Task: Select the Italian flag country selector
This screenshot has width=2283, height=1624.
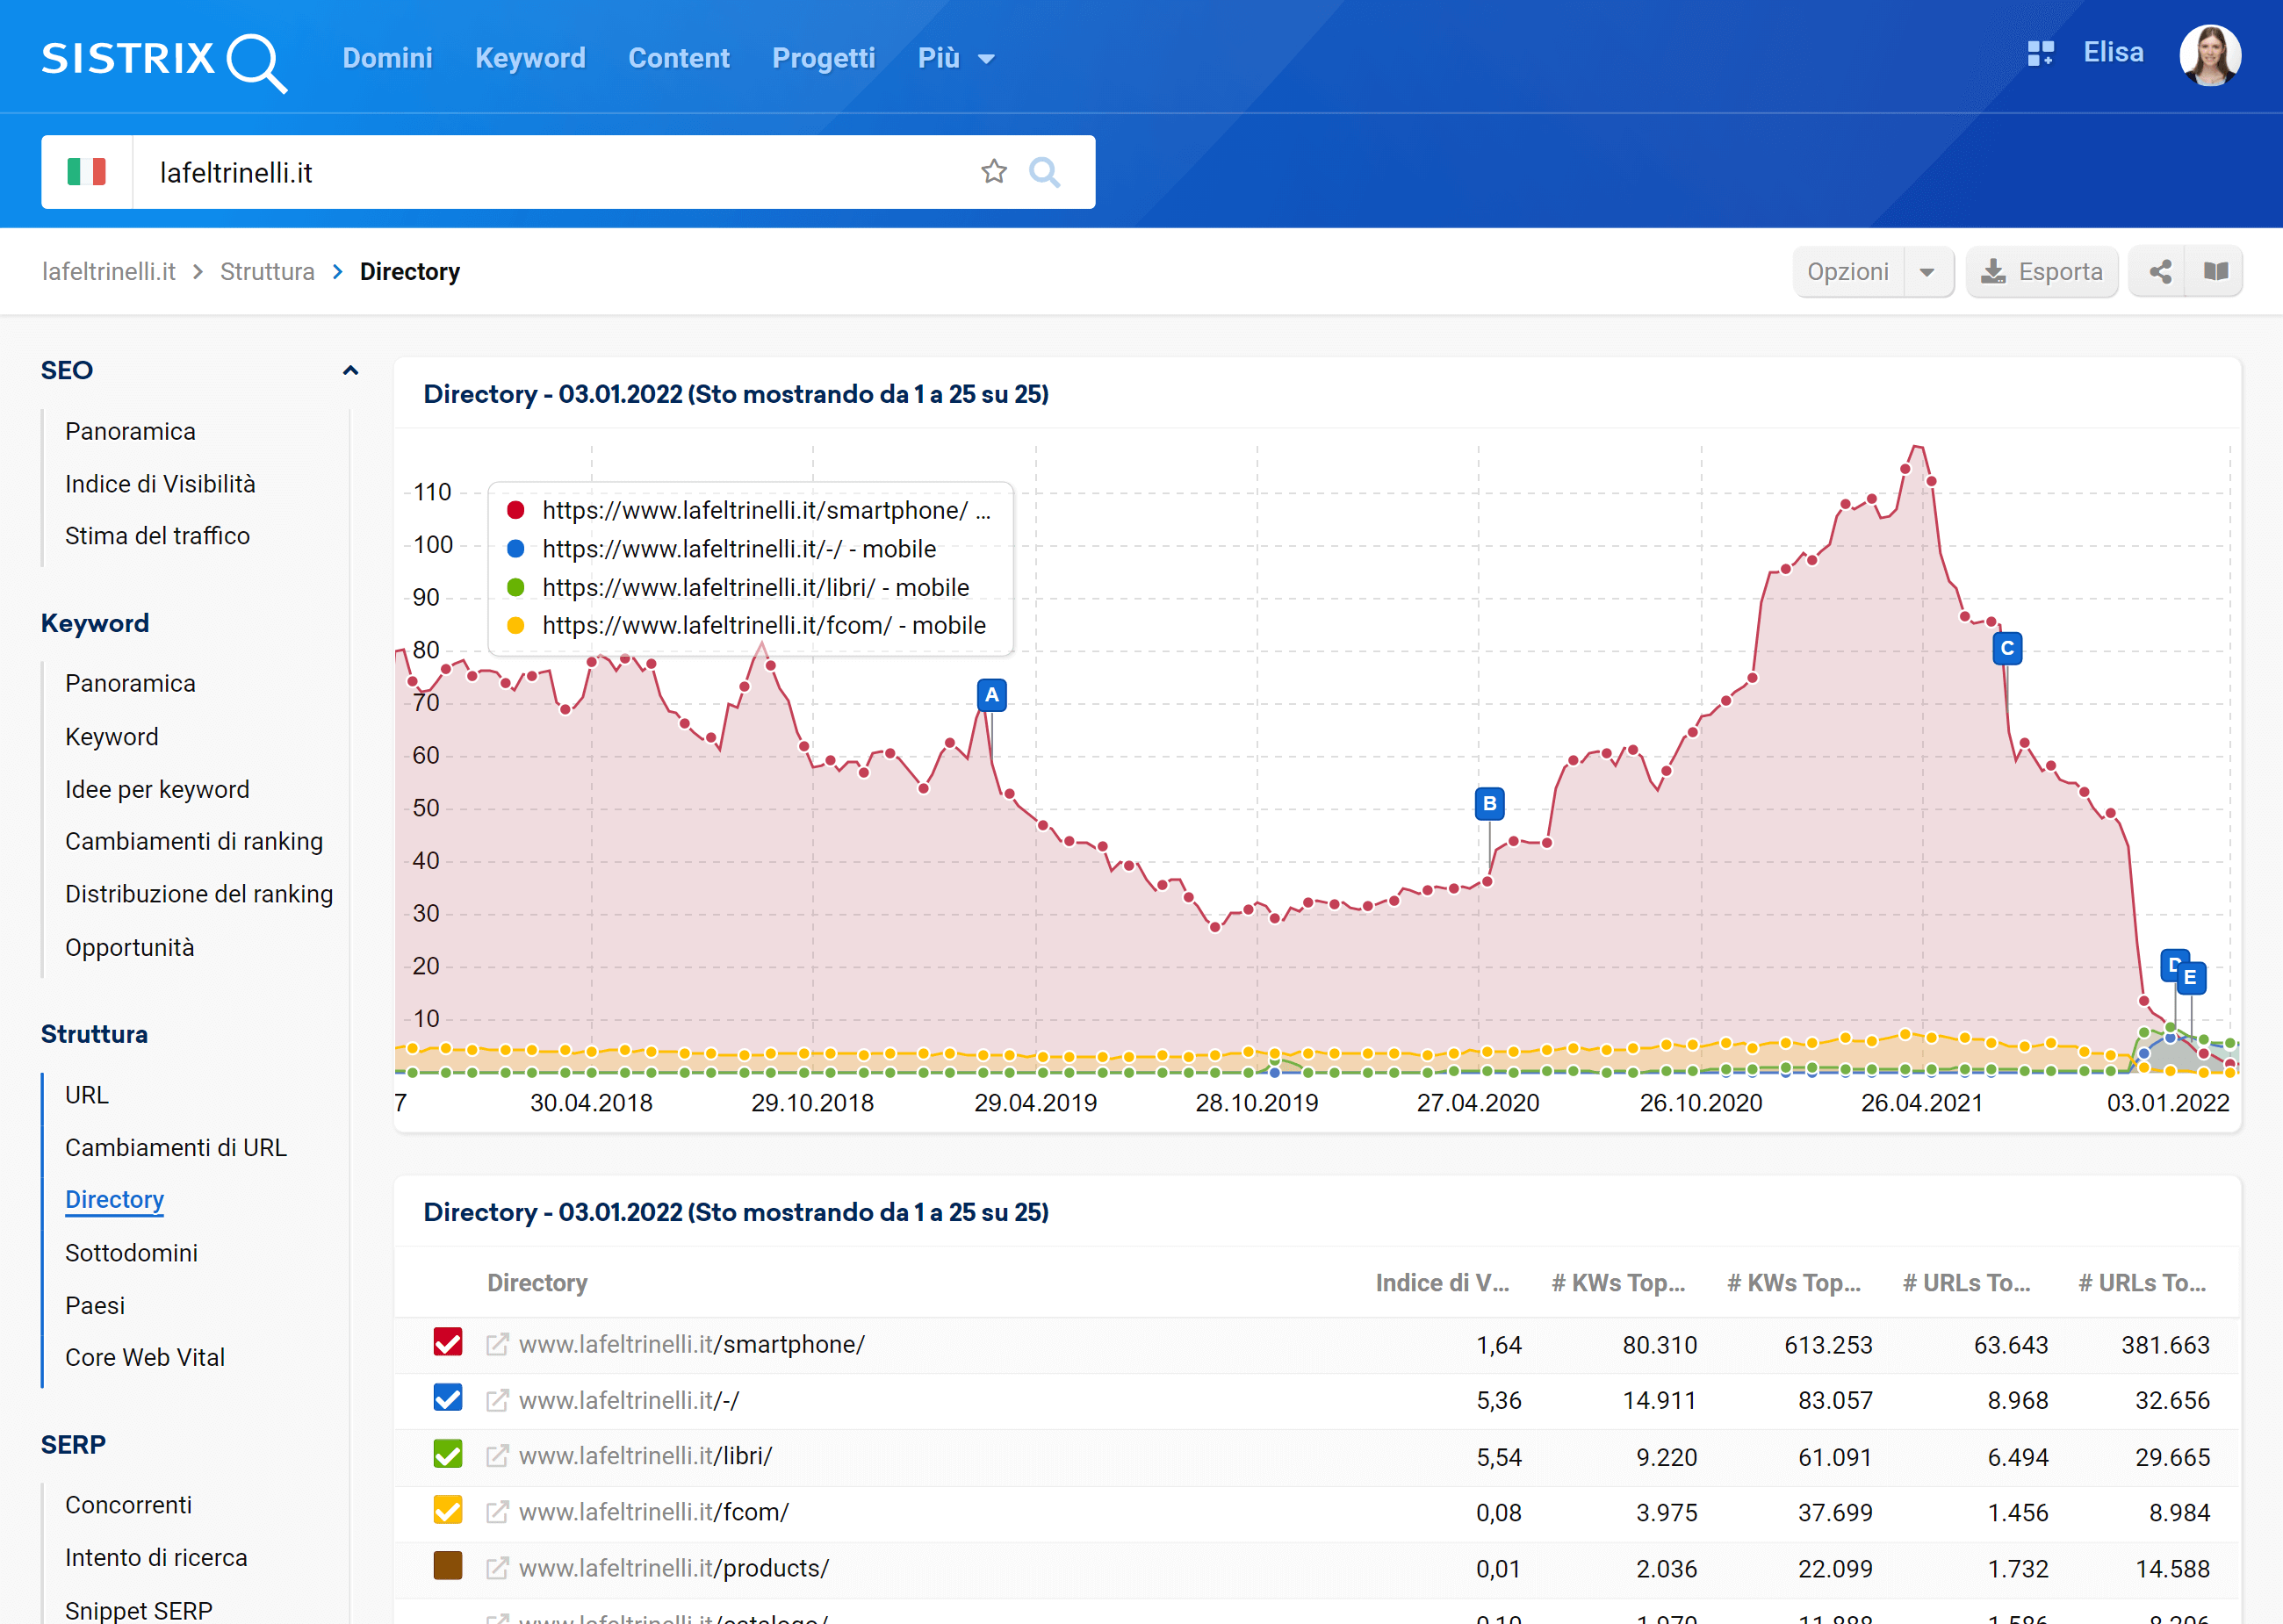Action: coord(87,172)
